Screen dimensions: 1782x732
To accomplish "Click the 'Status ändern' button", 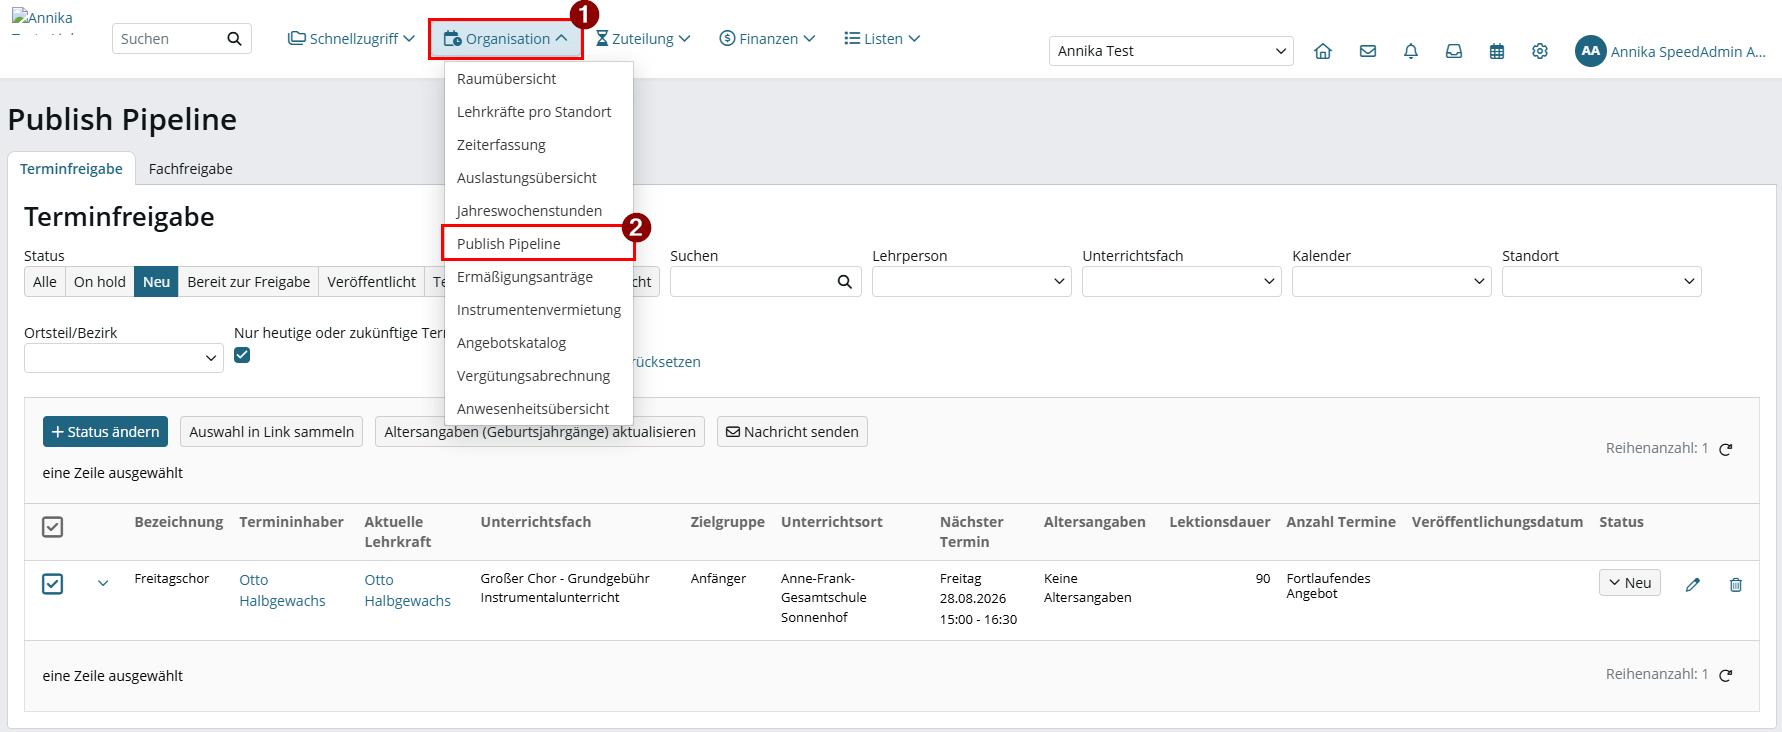I will pos(105,432).
